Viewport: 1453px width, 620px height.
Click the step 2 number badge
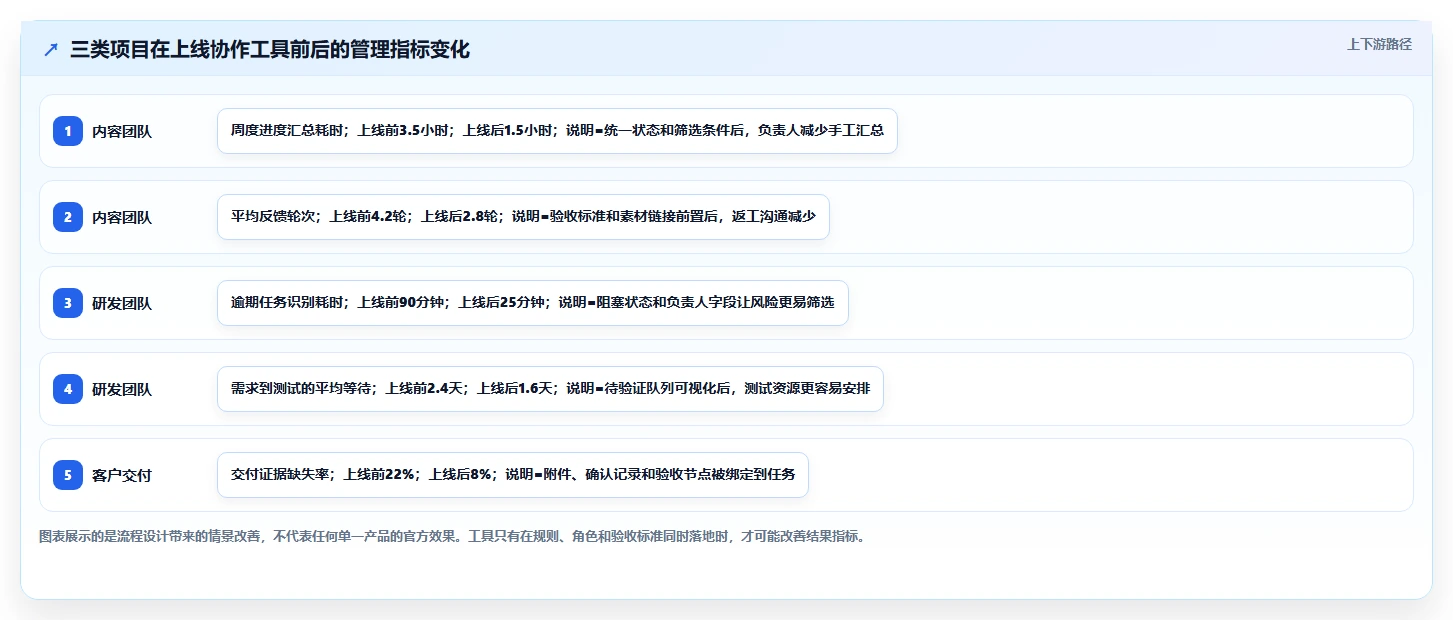(x=68, y=217)
